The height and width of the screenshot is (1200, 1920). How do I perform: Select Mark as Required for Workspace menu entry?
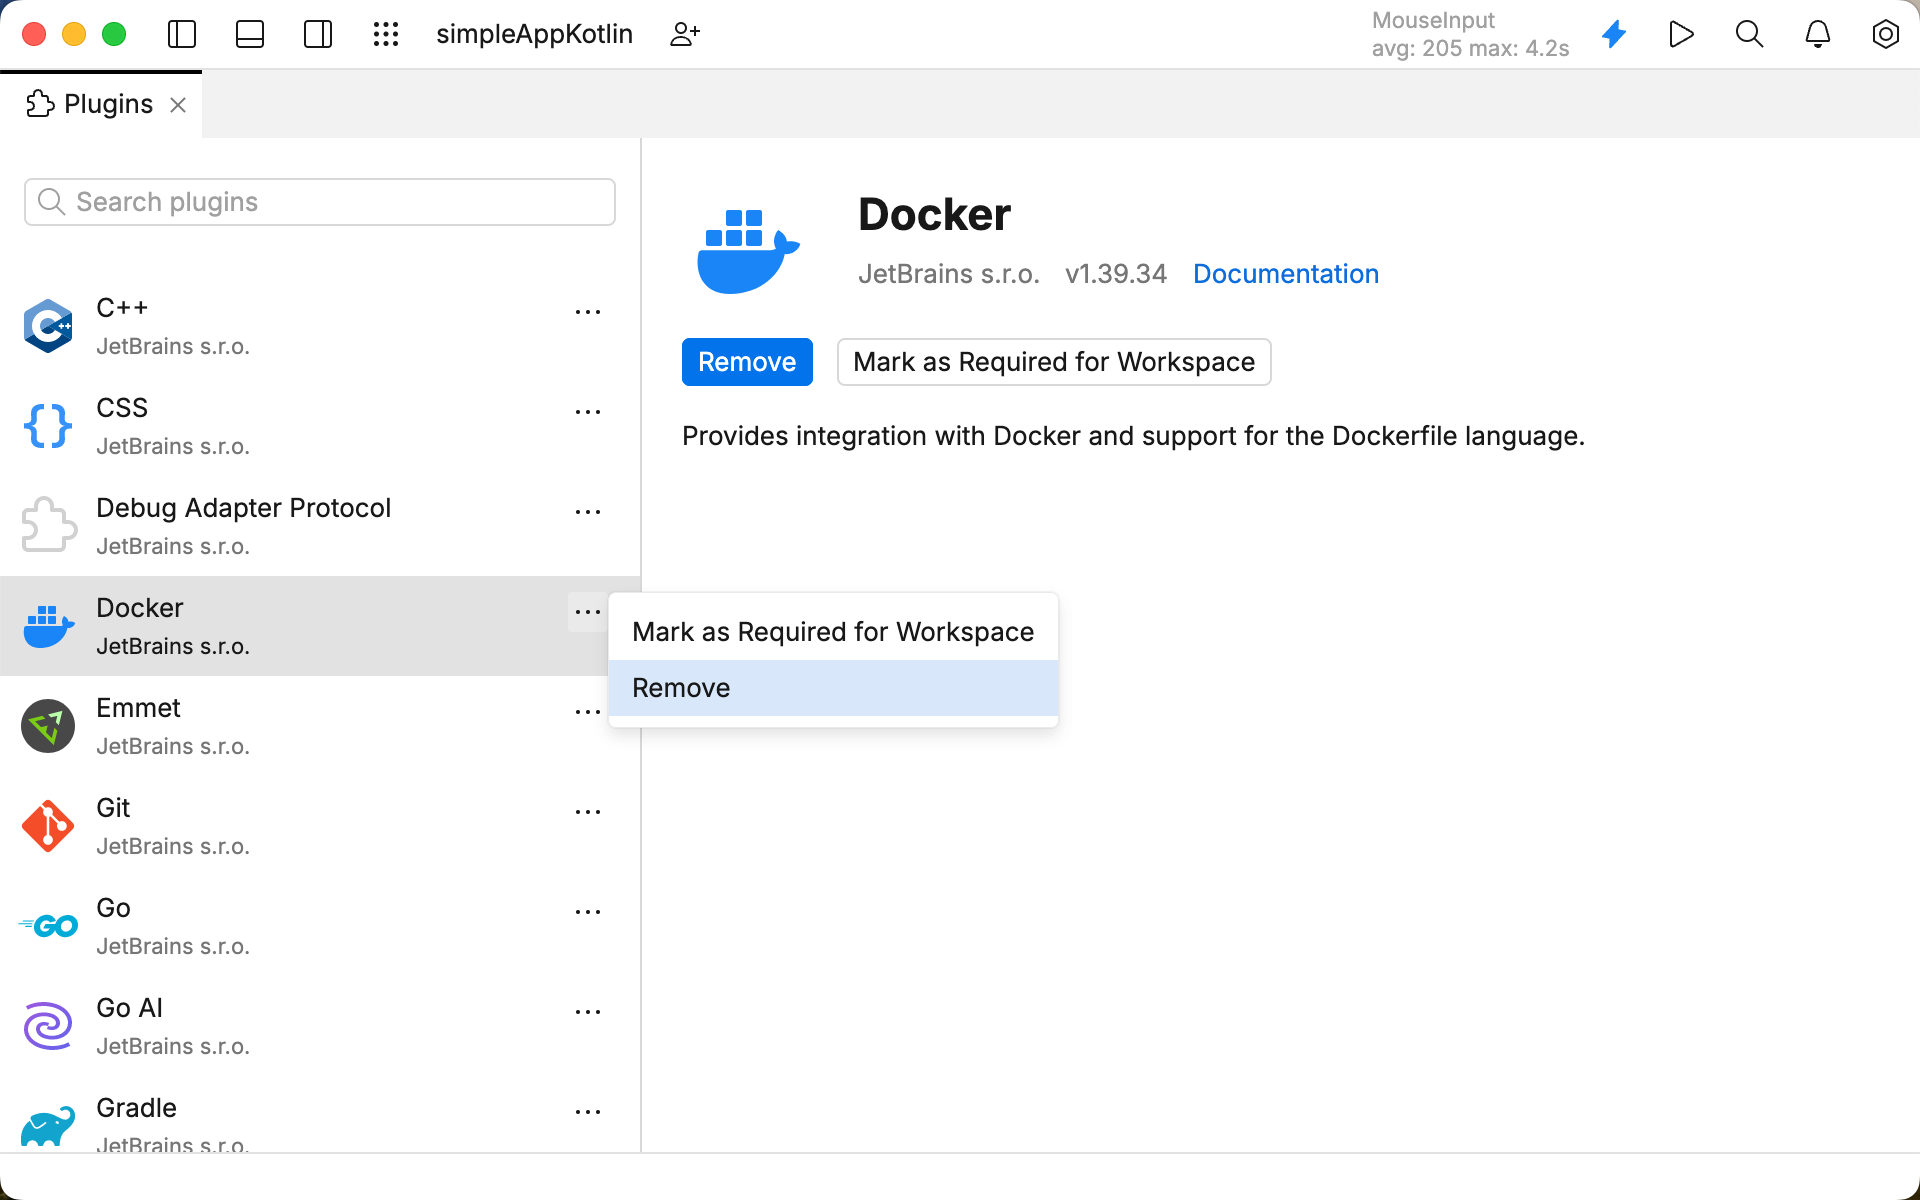coord(832,632)
